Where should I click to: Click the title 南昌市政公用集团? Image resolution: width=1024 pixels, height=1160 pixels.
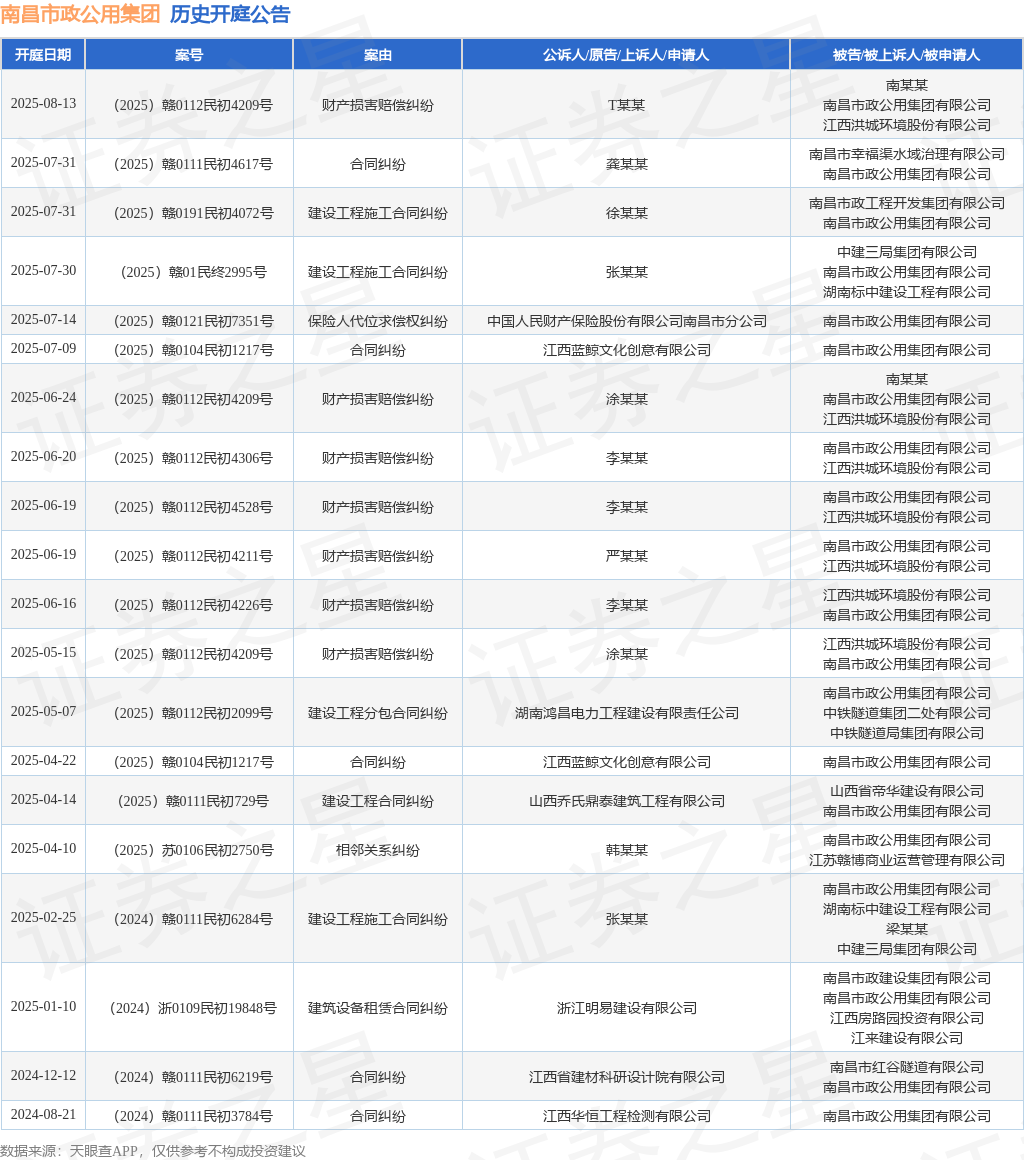point(81,14)
